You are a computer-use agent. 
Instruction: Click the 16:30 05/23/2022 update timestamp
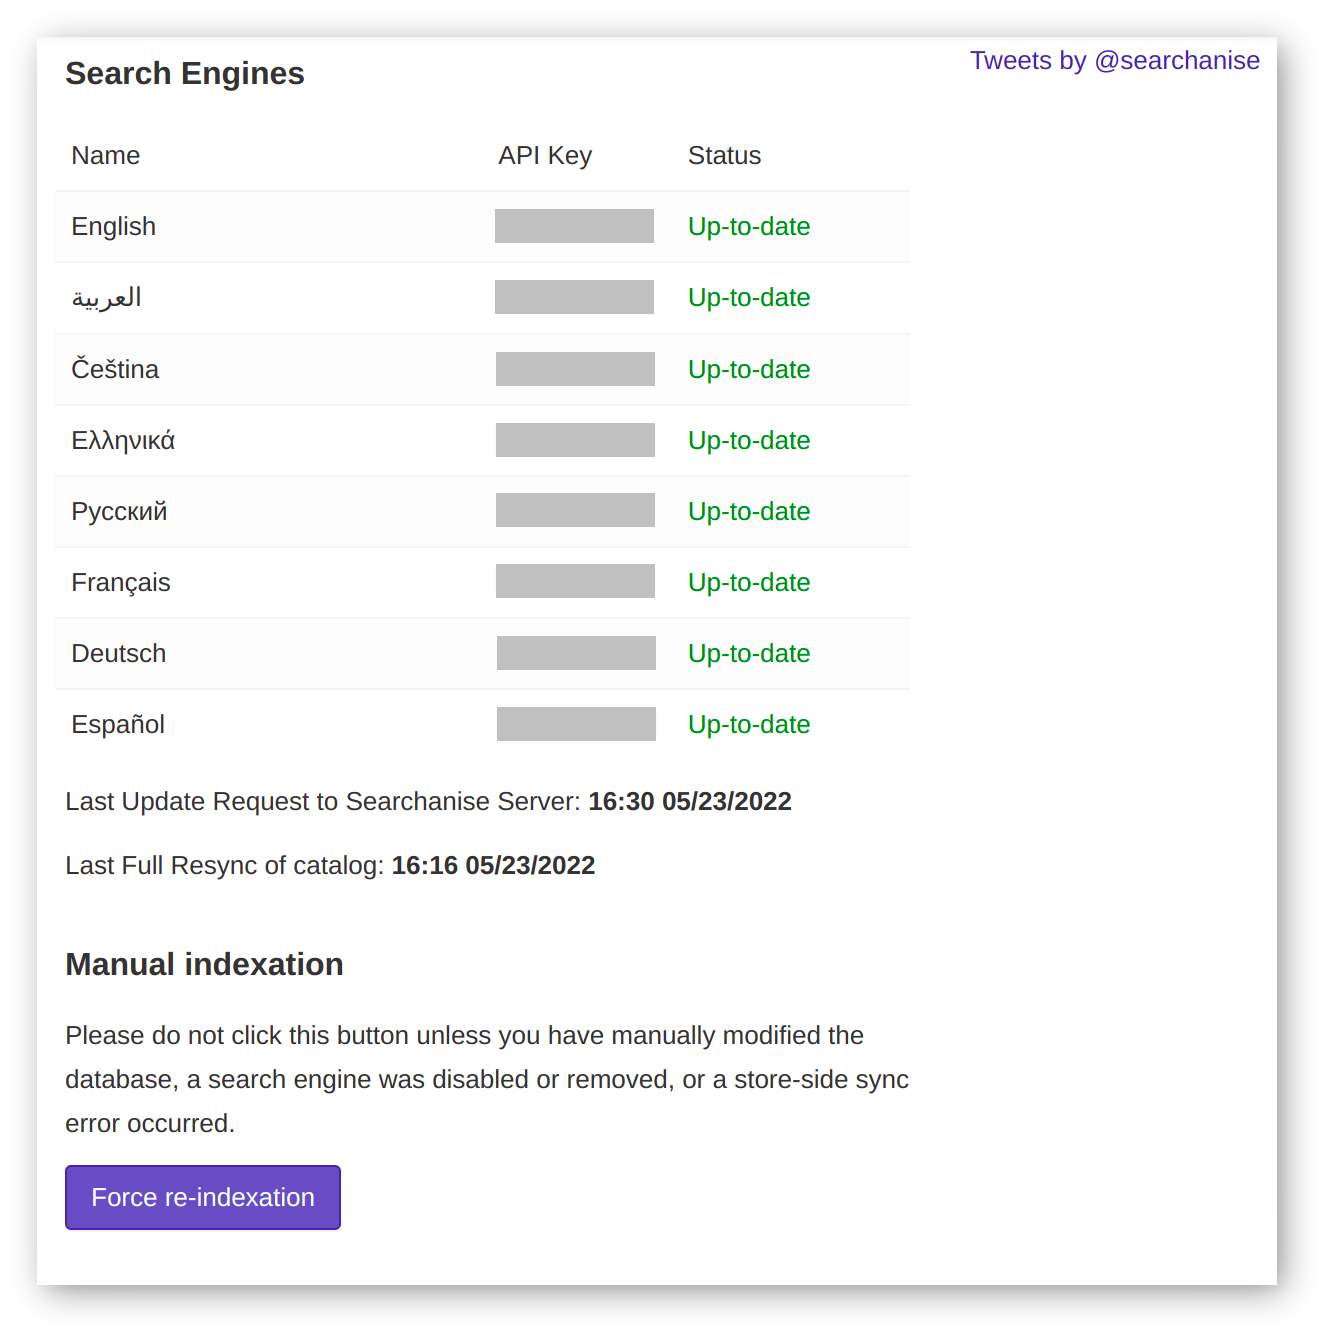[690, 802]
